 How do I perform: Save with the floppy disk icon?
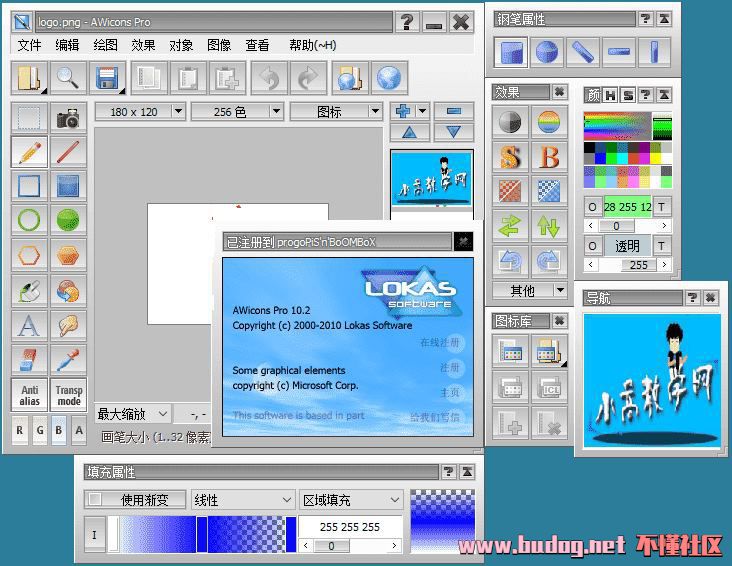click(107, 78)
